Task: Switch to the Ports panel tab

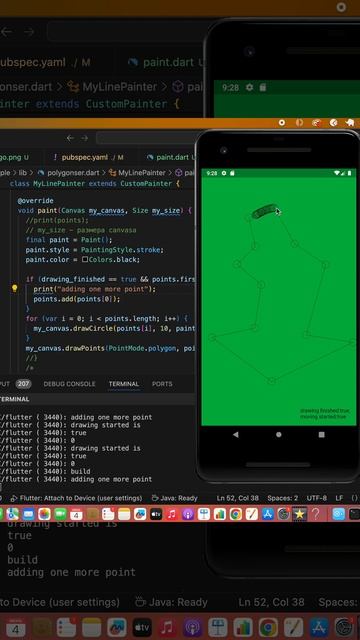Action: click(162, 384)
